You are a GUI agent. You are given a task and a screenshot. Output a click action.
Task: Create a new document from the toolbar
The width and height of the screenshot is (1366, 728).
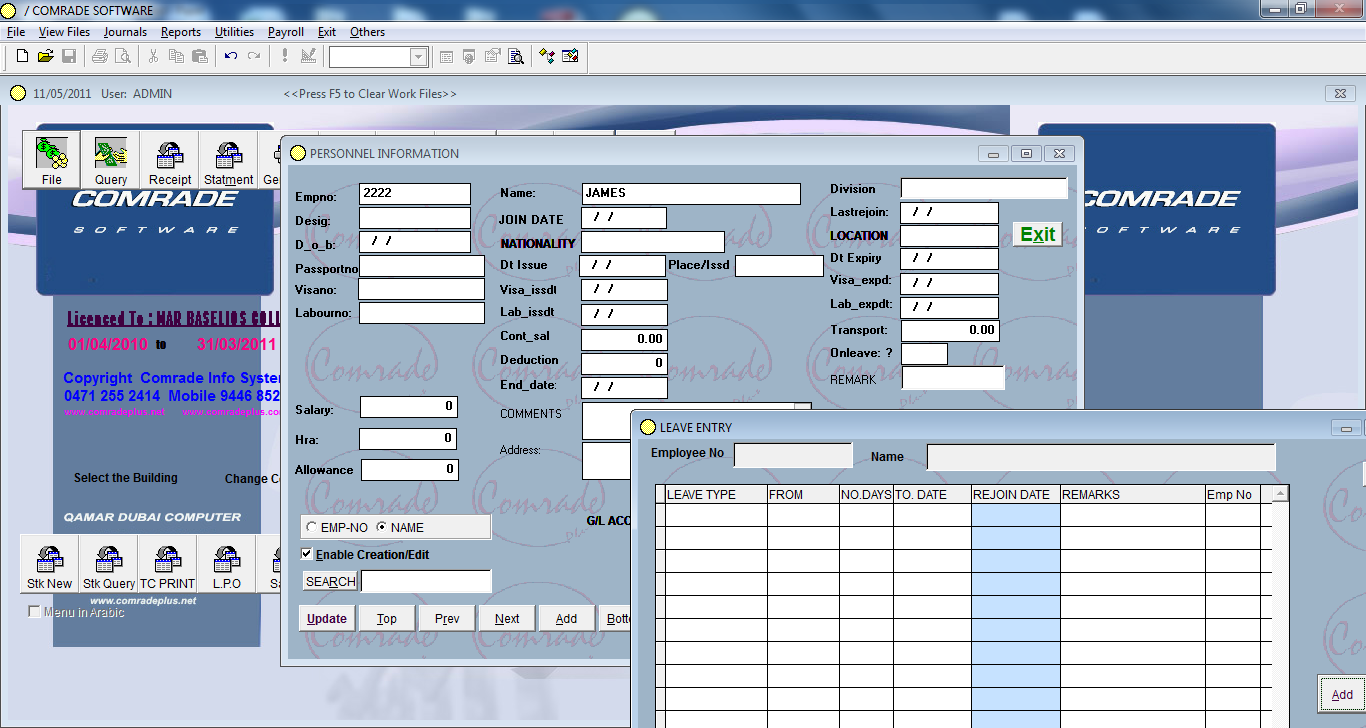click(21, 56)
